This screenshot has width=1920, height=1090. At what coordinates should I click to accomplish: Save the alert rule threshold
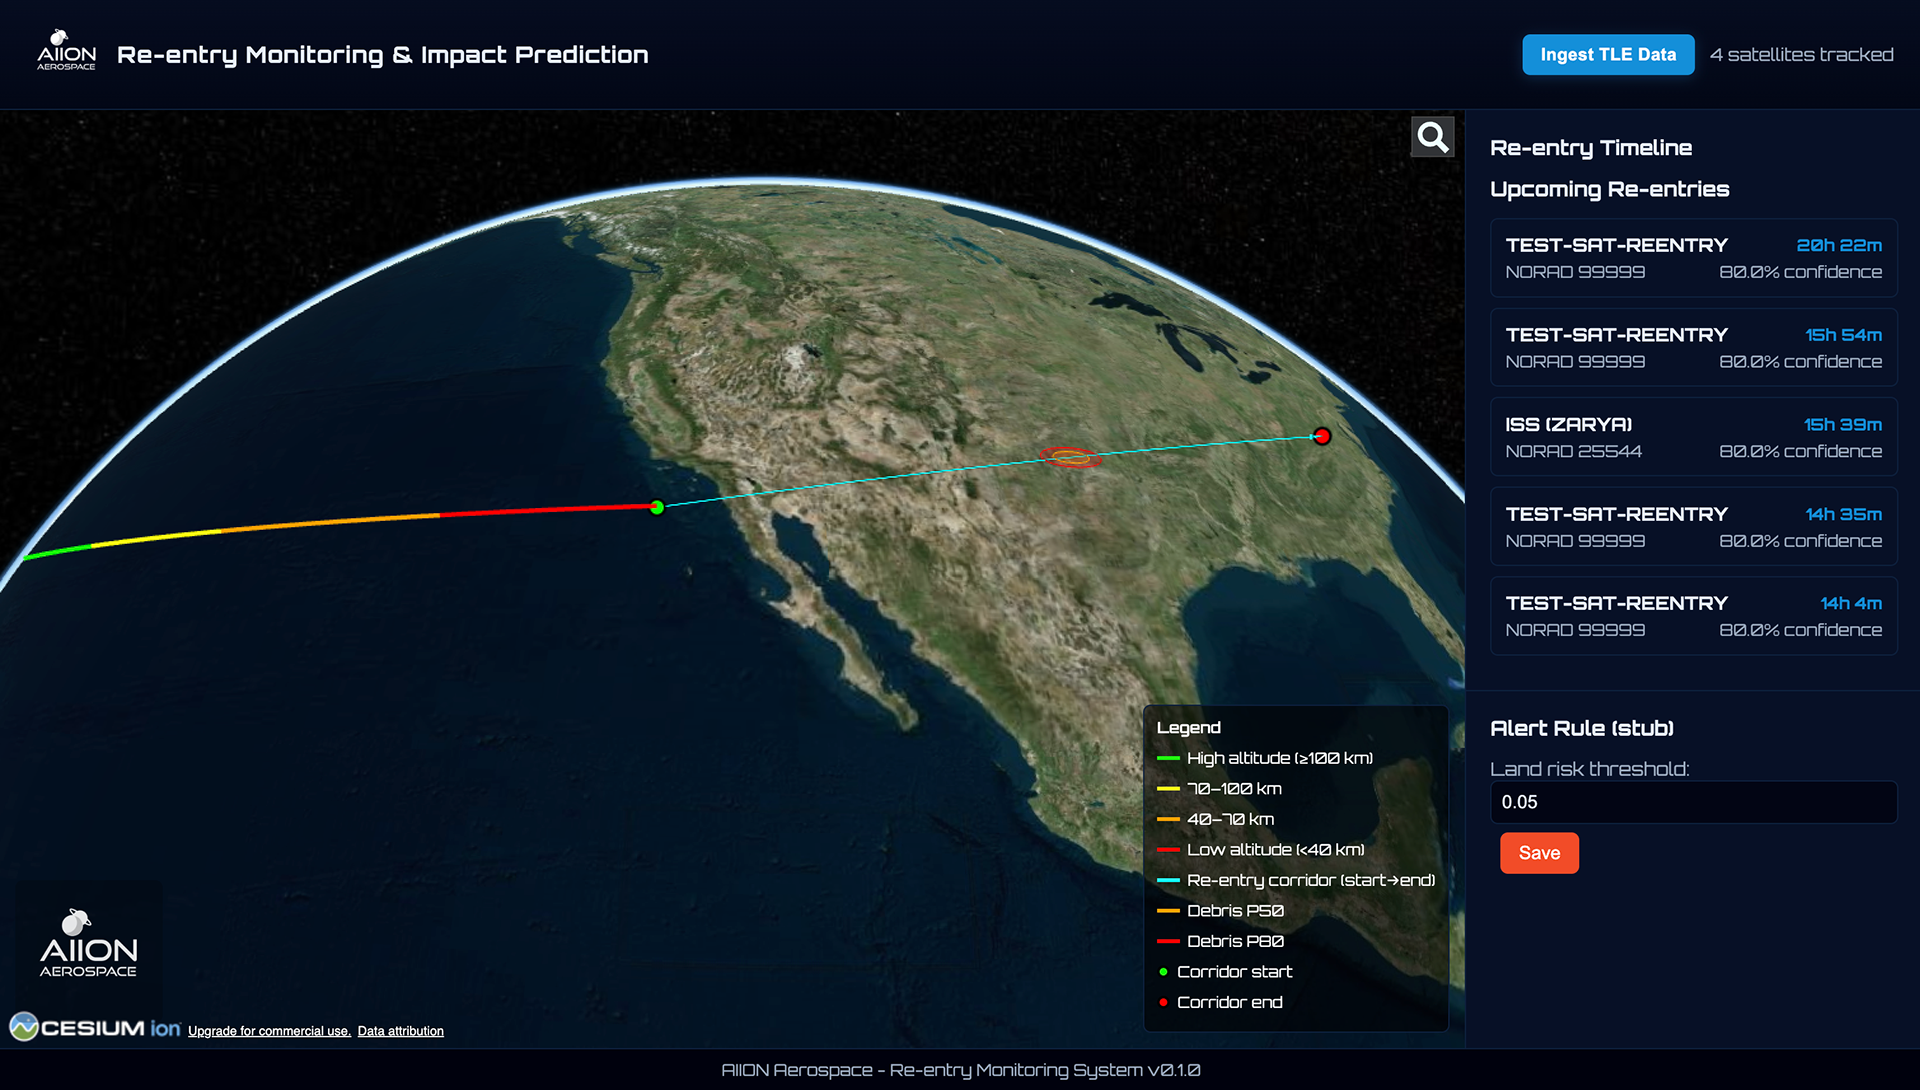coord(1538,853)
